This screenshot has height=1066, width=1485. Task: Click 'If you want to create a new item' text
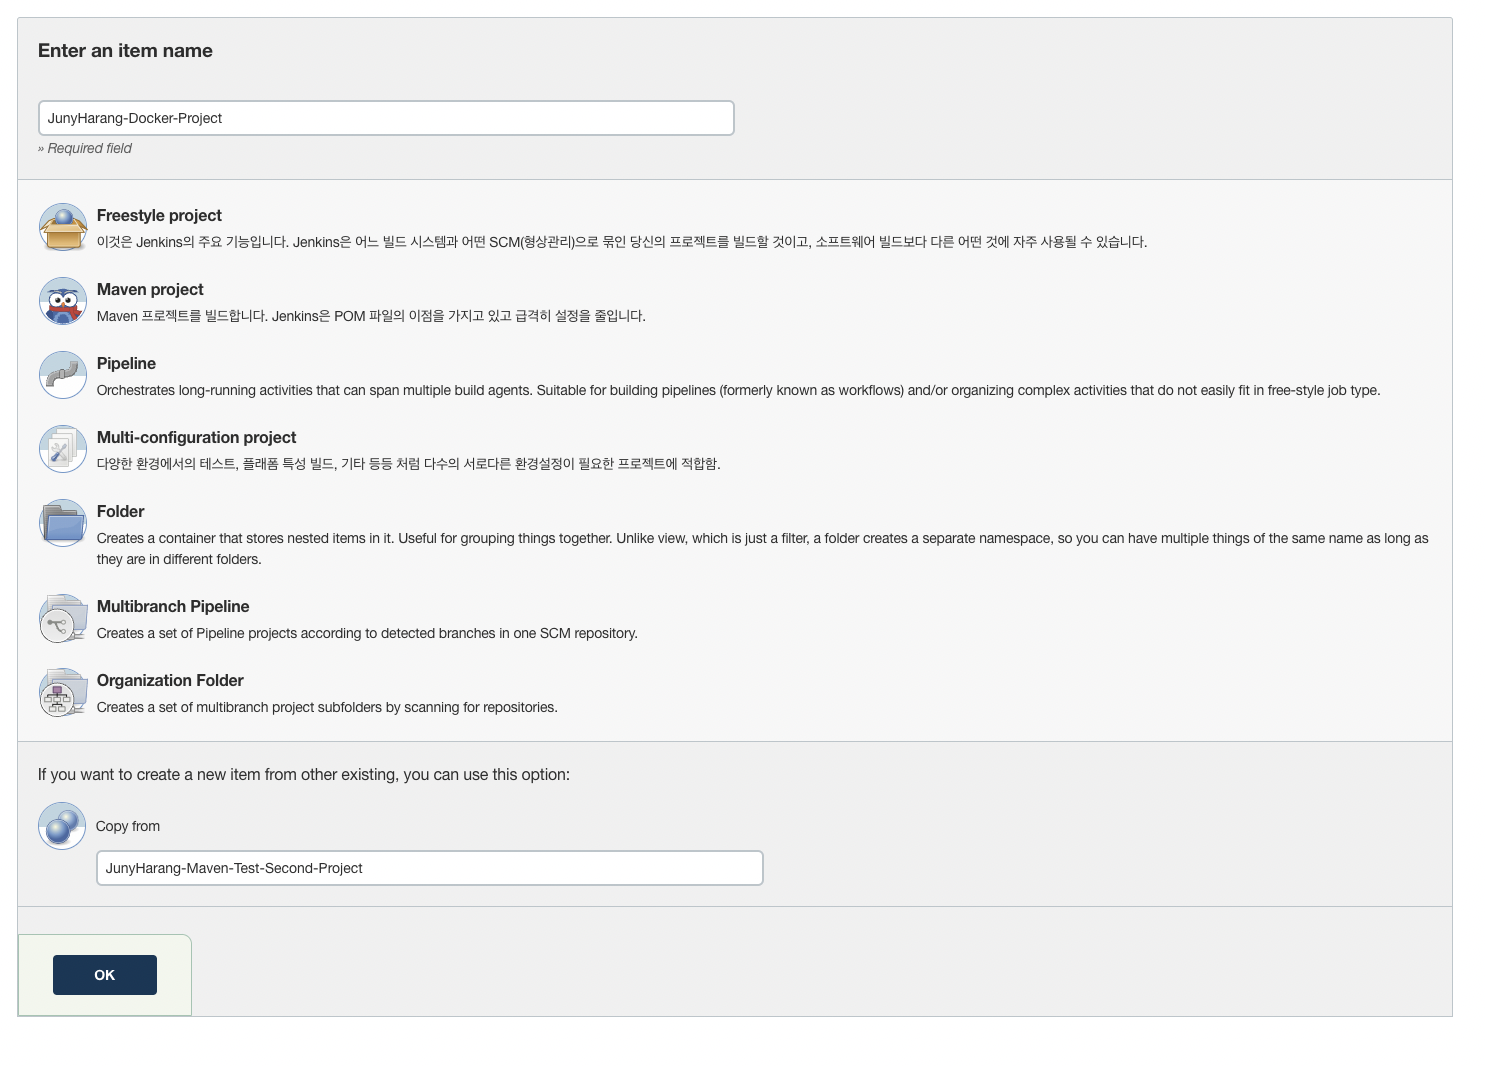point(304,774)
